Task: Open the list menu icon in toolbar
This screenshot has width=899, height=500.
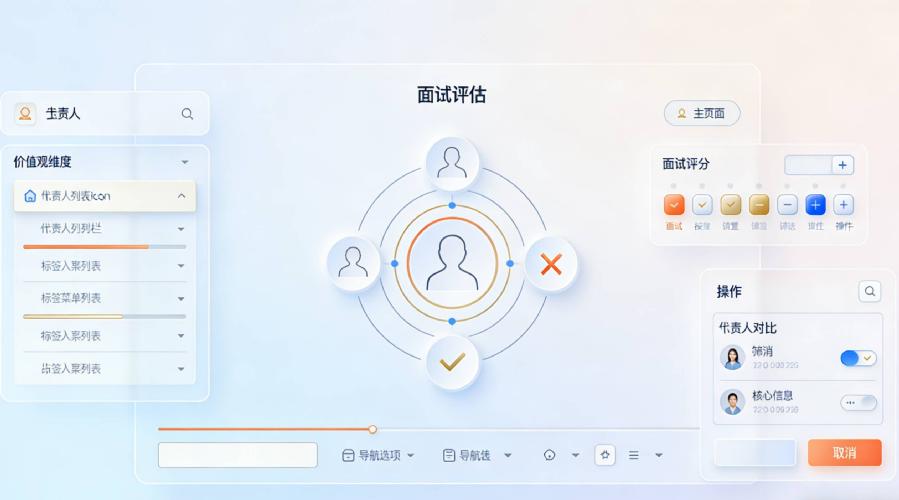Action: tap(634, 455)
